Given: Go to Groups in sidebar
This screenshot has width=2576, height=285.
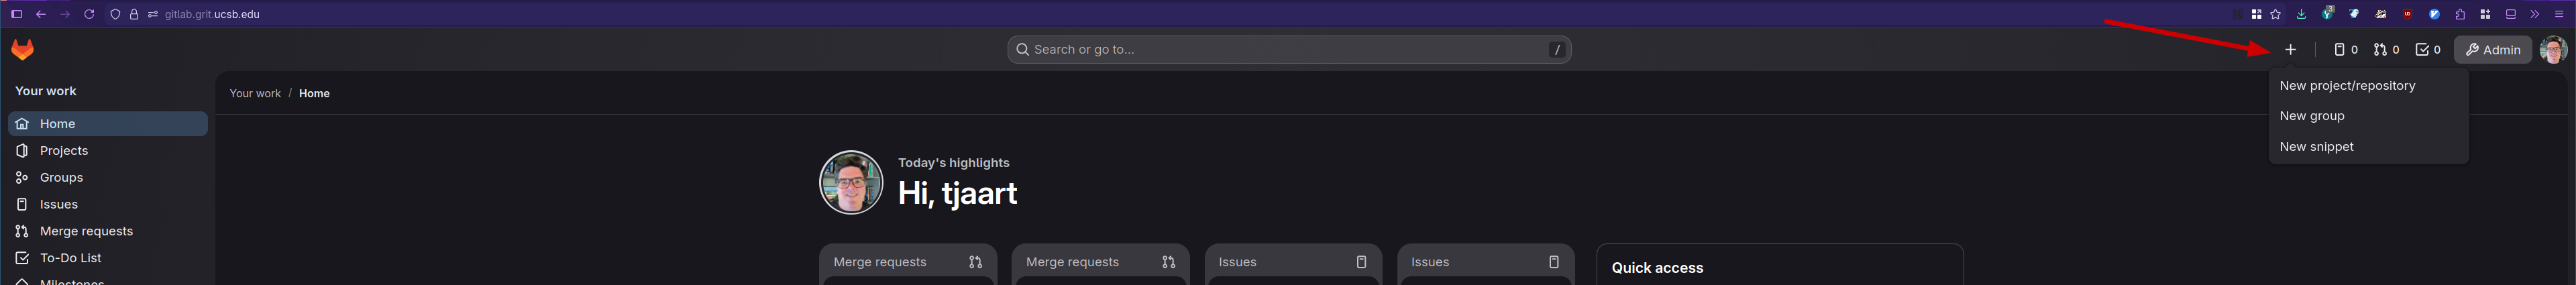Looking at the screenshot, I should 61,178.
